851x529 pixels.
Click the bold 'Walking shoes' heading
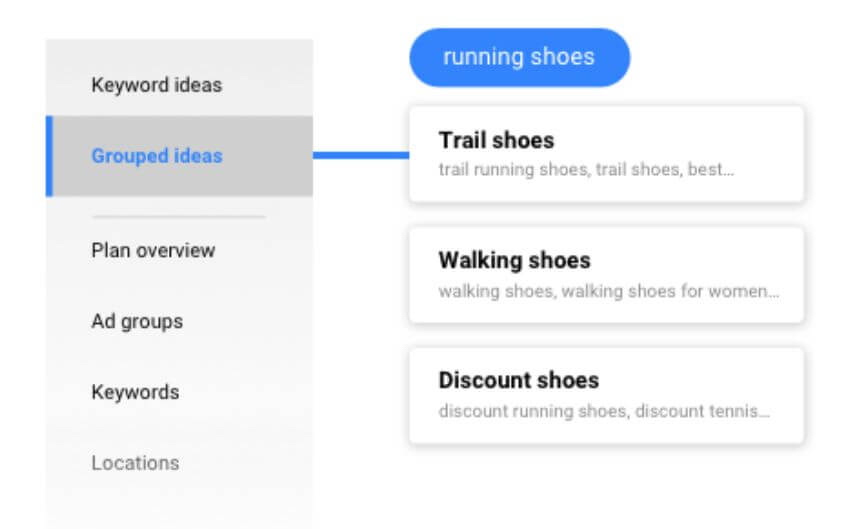(514, 260)
